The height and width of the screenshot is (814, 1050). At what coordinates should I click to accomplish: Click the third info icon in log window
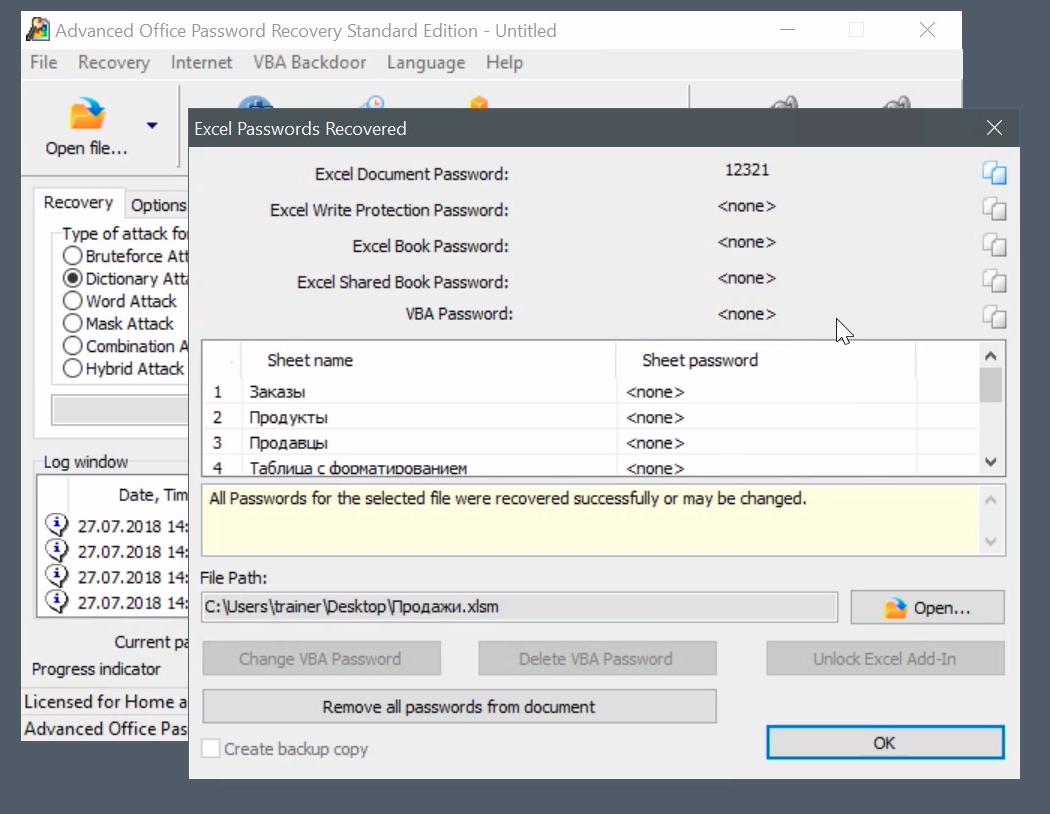[x=57, y=576]
